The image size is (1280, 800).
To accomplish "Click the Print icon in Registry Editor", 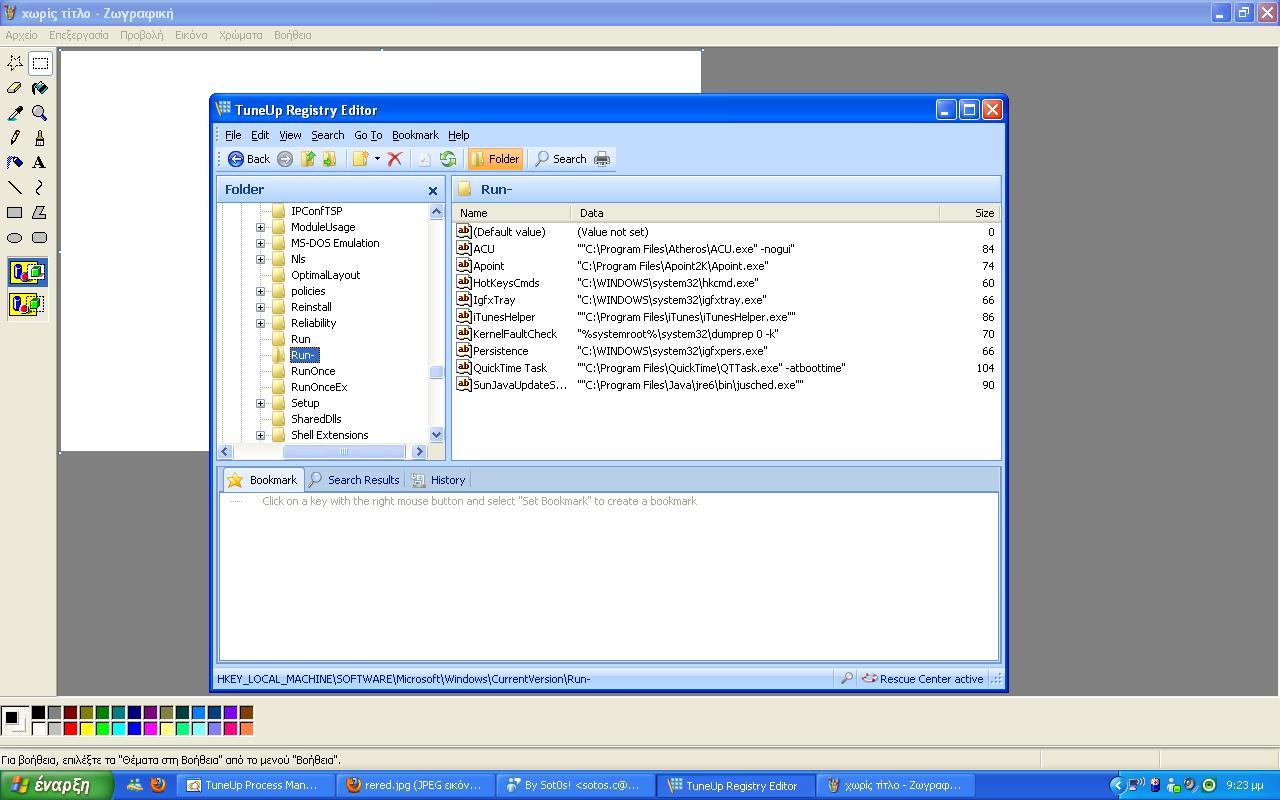I will tap(602, 159).
